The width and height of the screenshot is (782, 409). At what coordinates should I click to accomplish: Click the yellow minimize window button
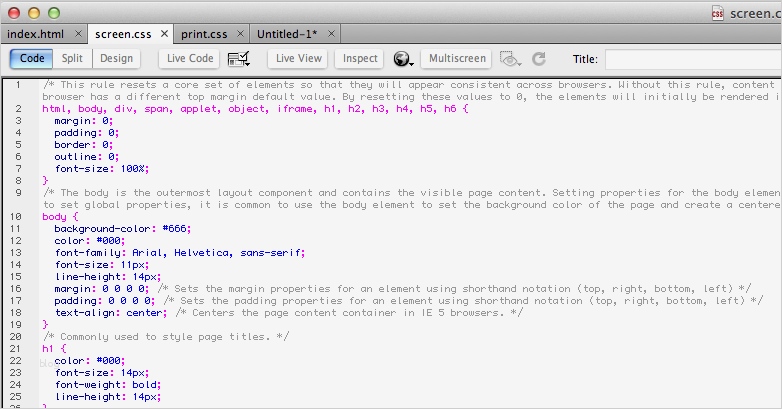pyautogui.click(x=34, y=13)
